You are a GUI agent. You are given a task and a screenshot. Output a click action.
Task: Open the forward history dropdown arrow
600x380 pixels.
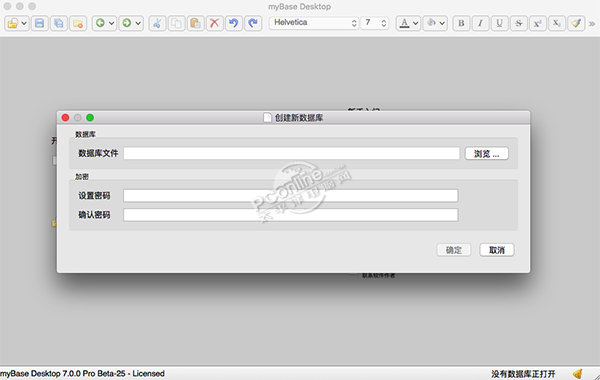click(x=138, y=23)
